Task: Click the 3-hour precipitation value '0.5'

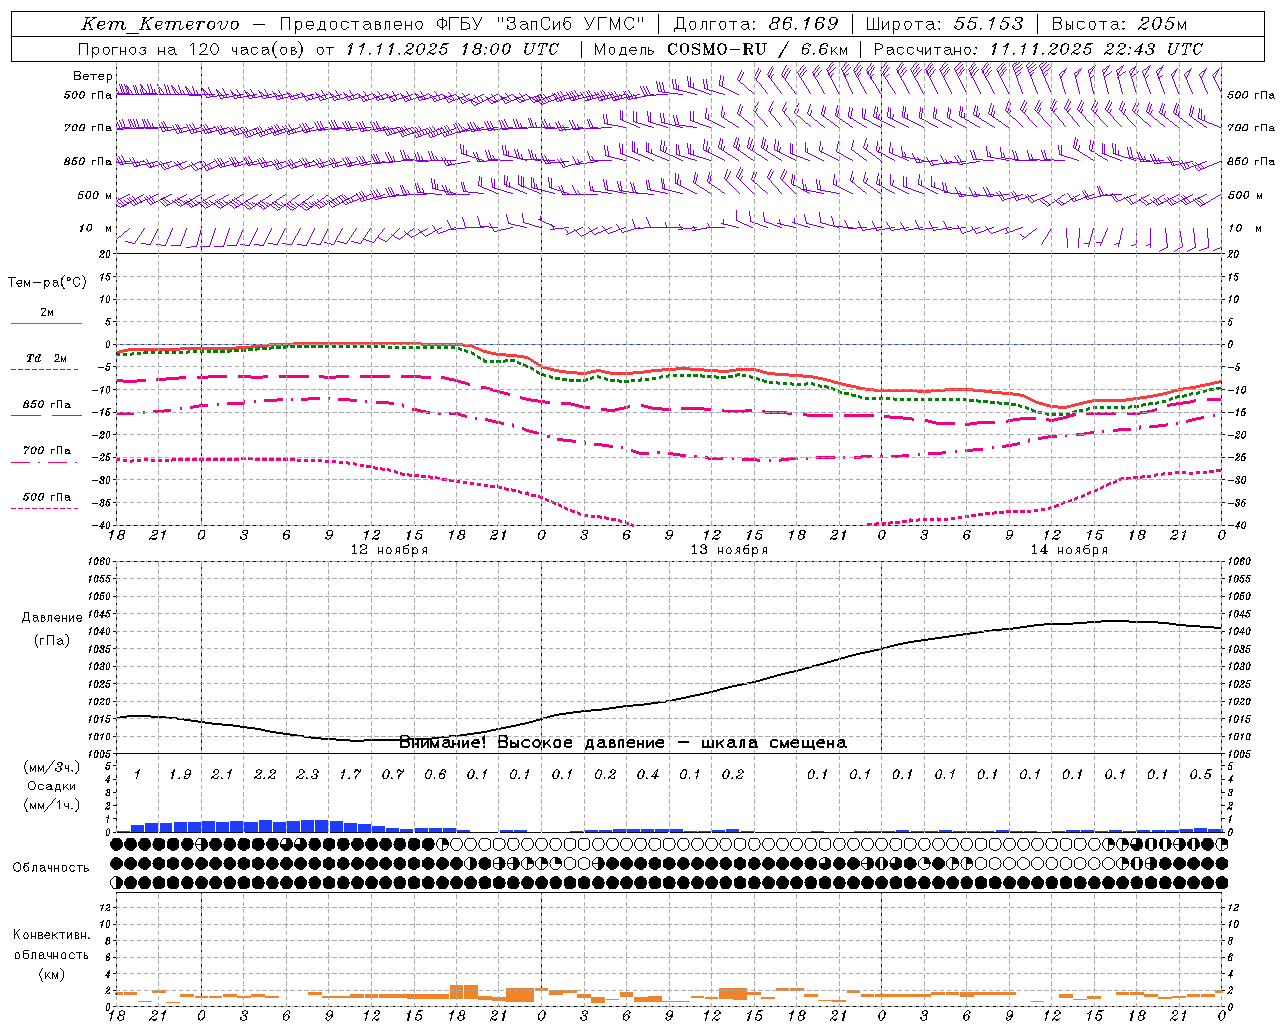Action: tap(1201, 775)
